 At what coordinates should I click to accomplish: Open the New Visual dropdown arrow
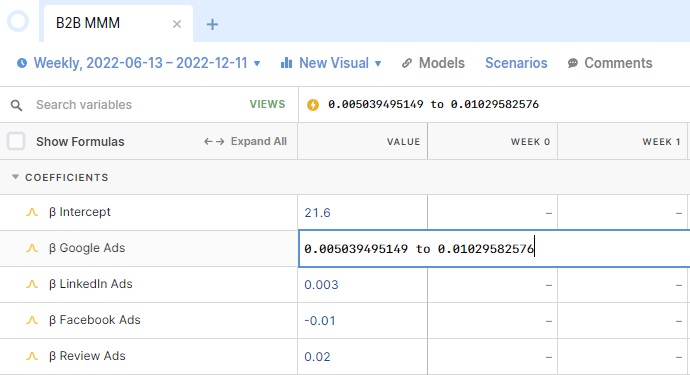coord(378,63)
